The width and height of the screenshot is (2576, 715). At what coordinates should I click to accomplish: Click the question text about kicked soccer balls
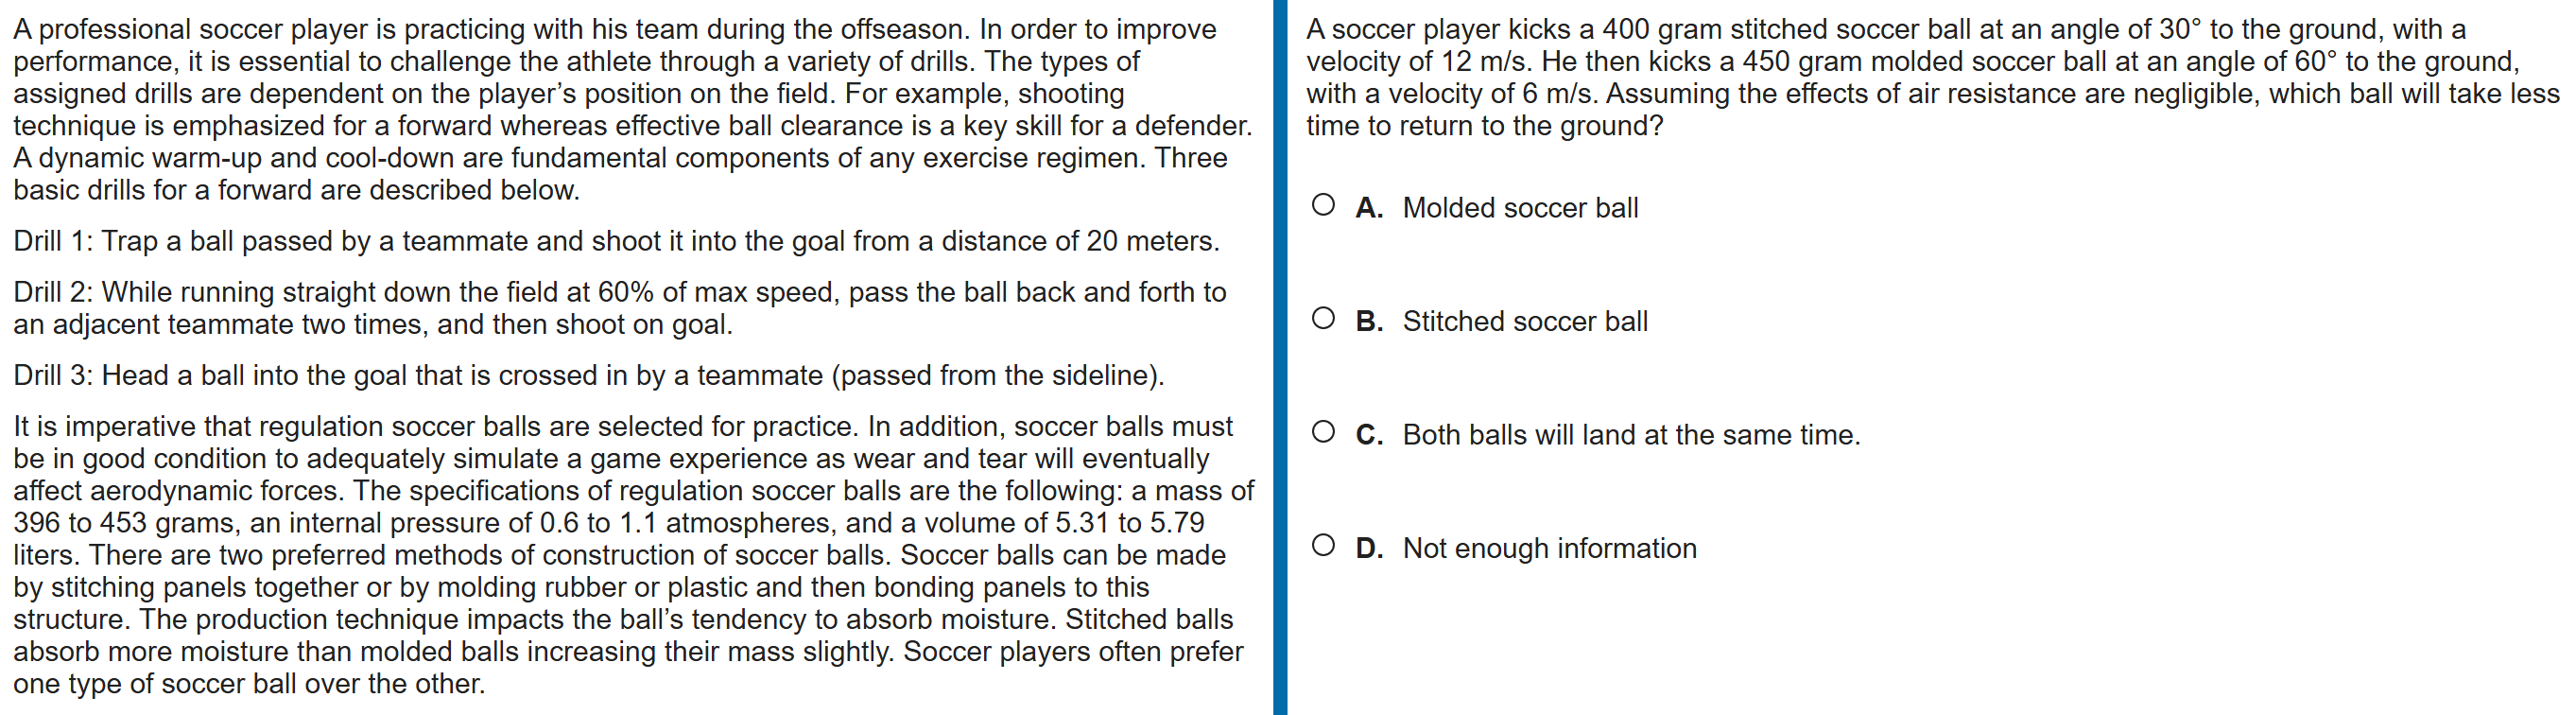coord(1932,78)
